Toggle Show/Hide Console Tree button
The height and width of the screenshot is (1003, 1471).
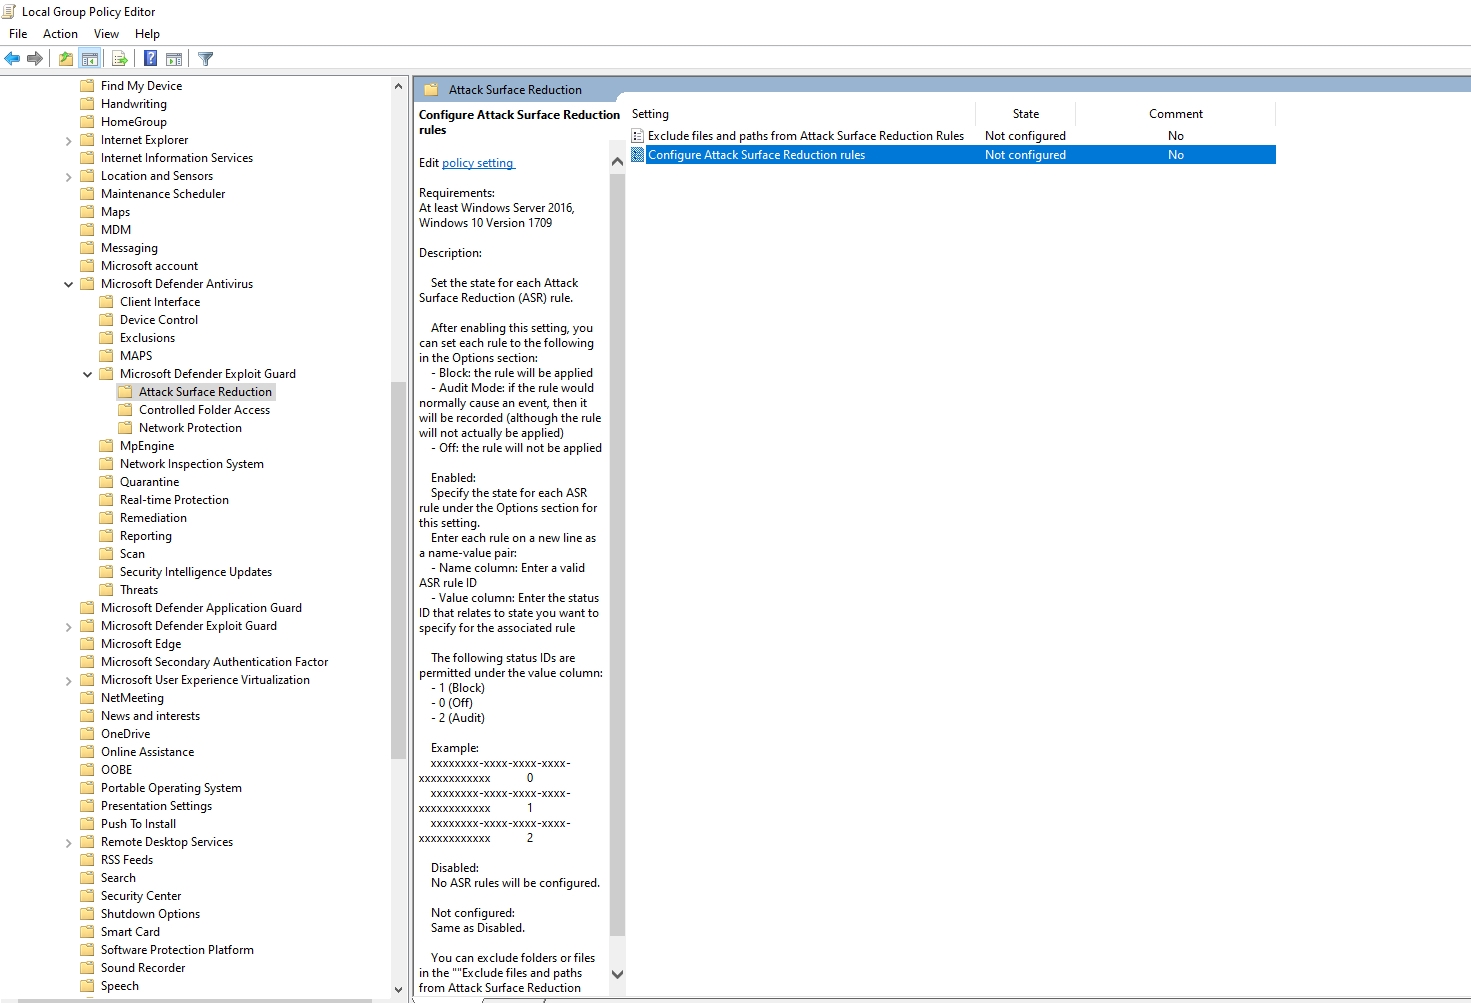[90, 59]
